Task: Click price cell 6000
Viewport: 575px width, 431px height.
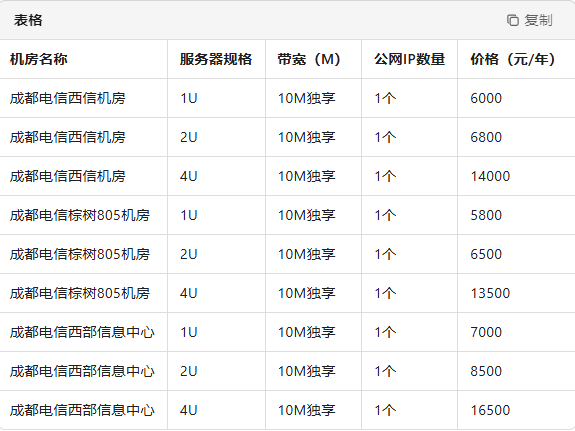Action: [486, 98]
